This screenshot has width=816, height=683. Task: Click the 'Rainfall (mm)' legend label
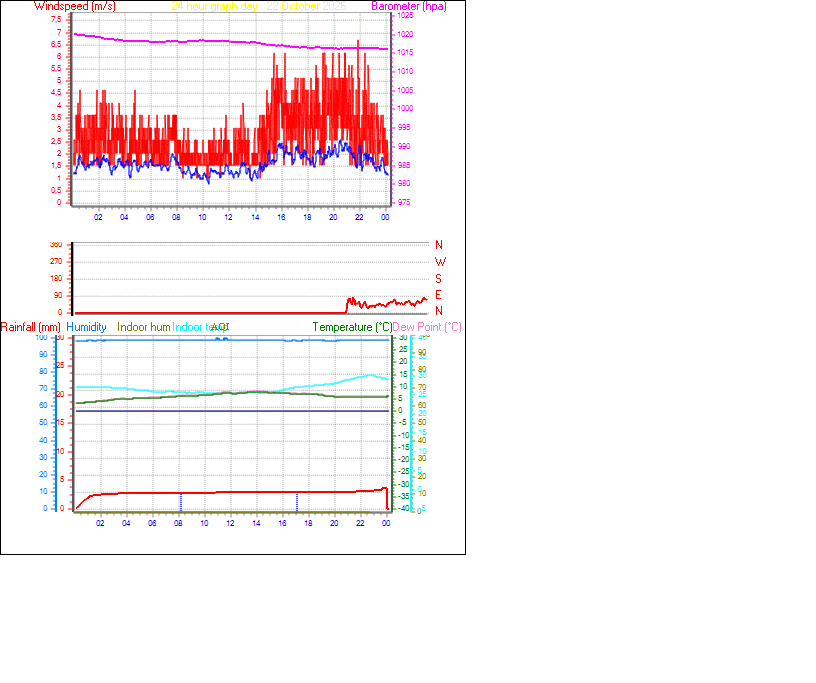(x=31, y=327)
